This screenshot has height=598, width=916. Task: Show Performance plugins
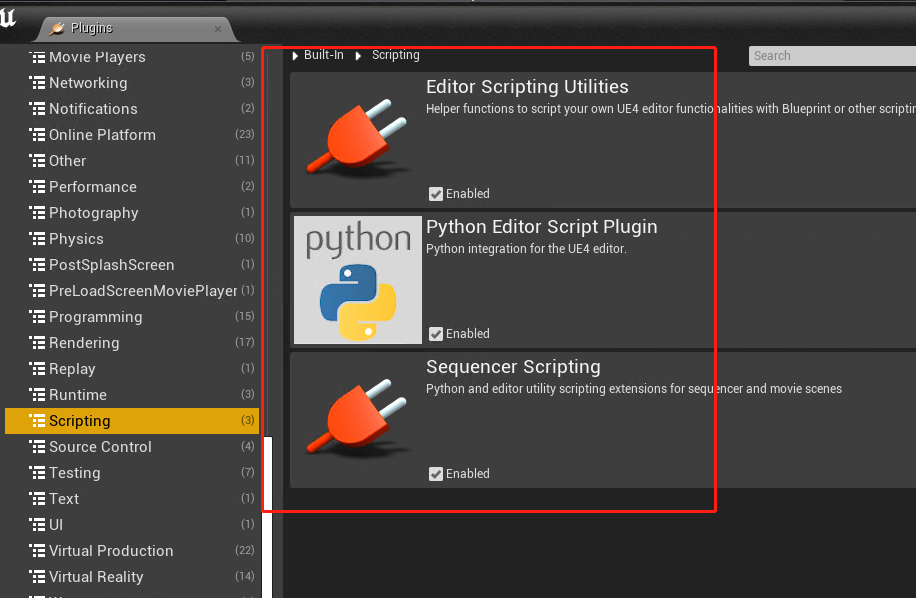(132, 187)
